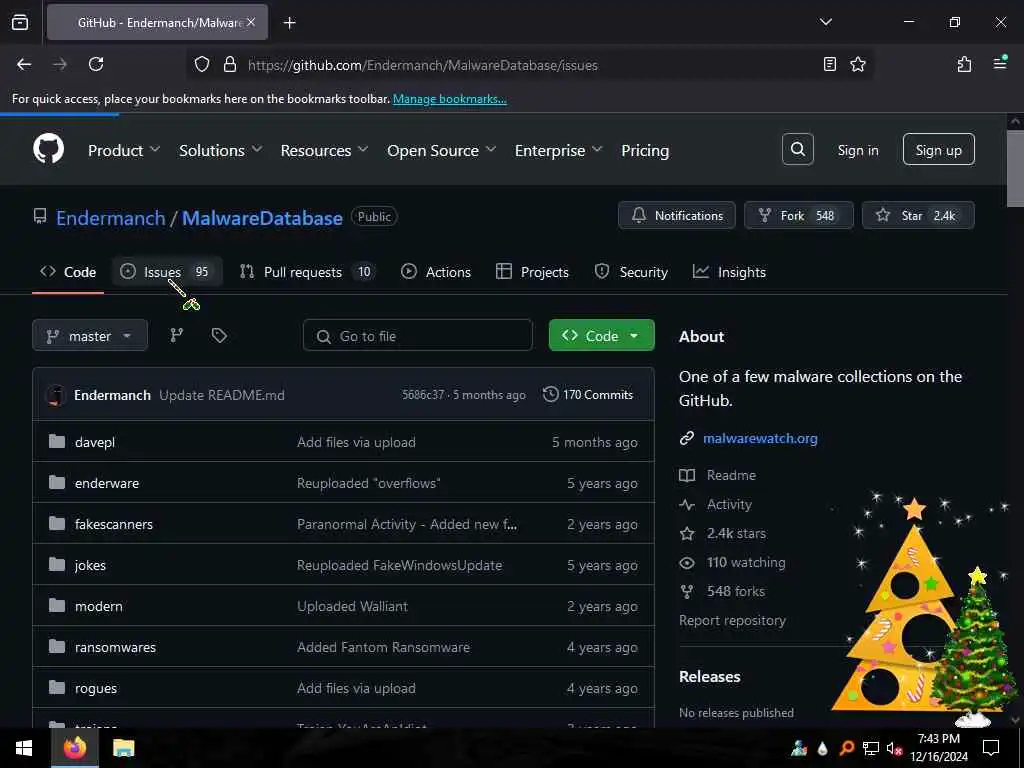Open the Security tab
The width and height of the screenshot is (1024, 768).
(x=632, y=272)
